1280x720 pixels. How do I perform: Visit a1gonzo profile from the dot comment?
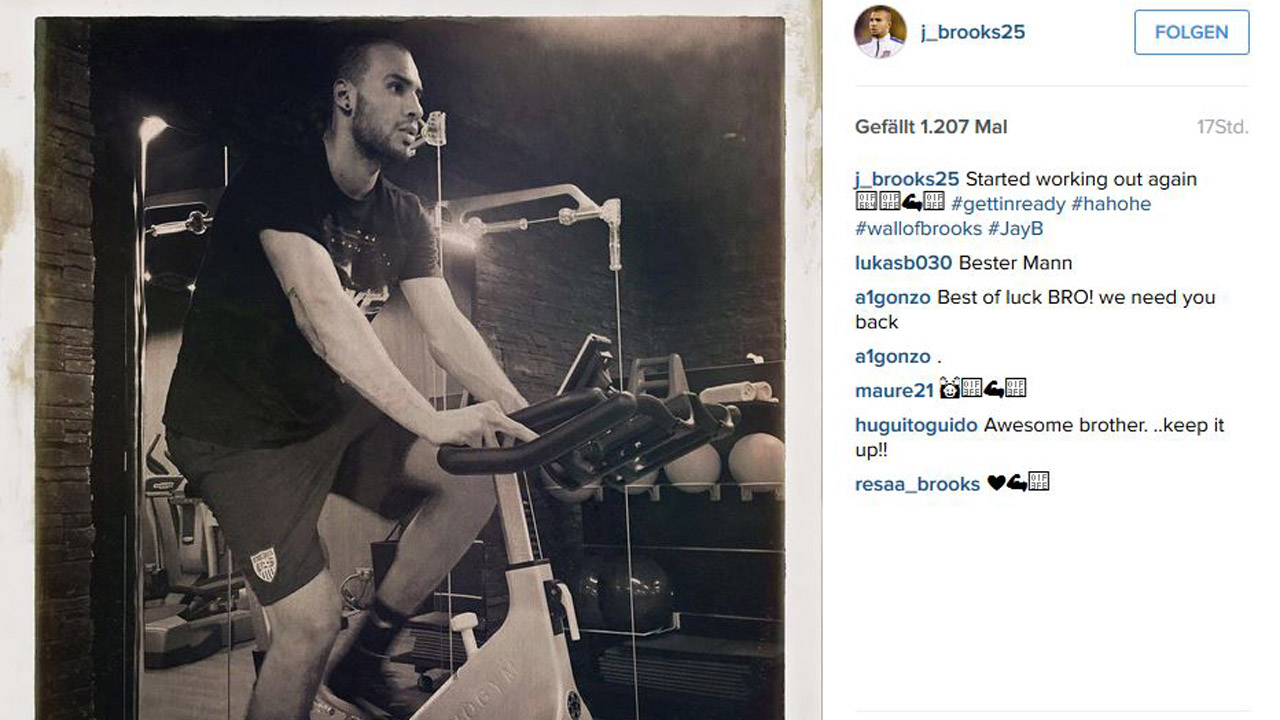coord(893,356)
